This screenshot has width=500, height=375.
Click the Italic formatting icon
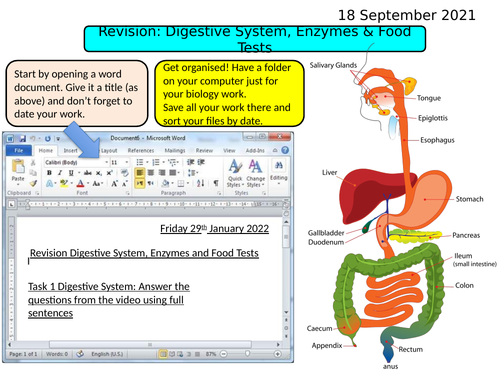click(60, 173)
